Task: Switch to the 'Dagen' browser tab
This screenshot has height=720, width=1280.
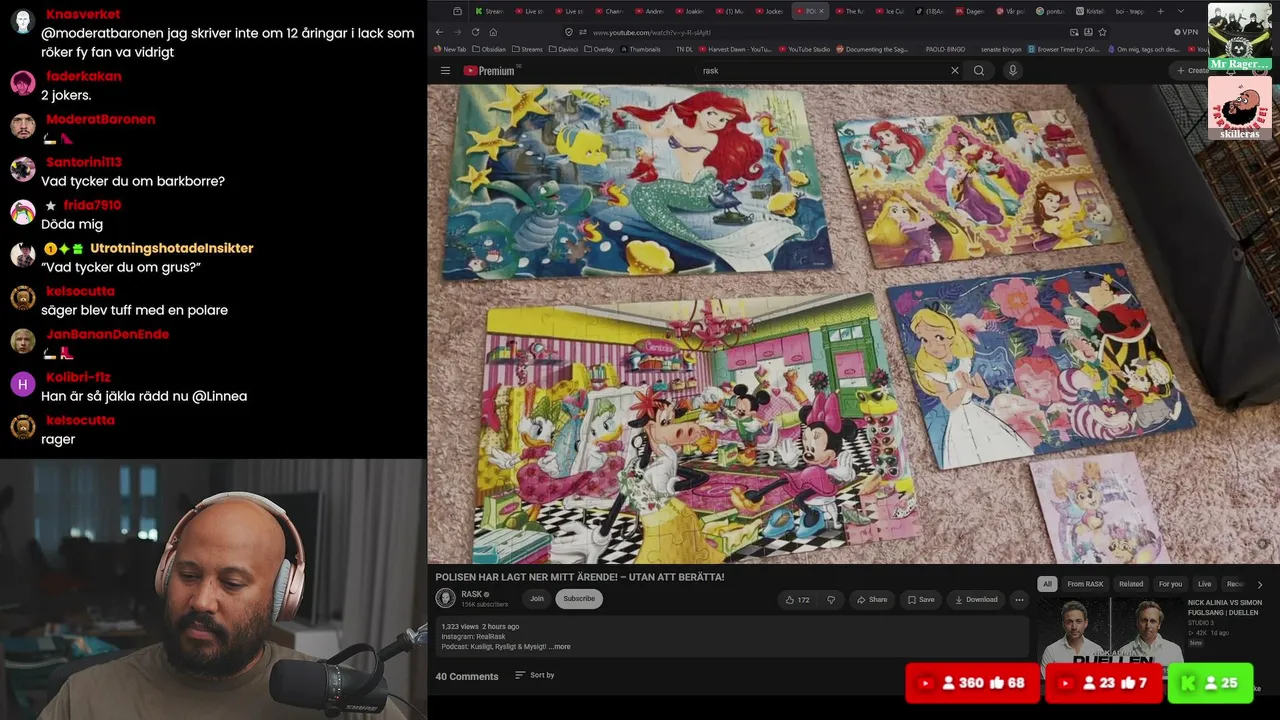Action: pyautogui.click(x=969, y=11)
